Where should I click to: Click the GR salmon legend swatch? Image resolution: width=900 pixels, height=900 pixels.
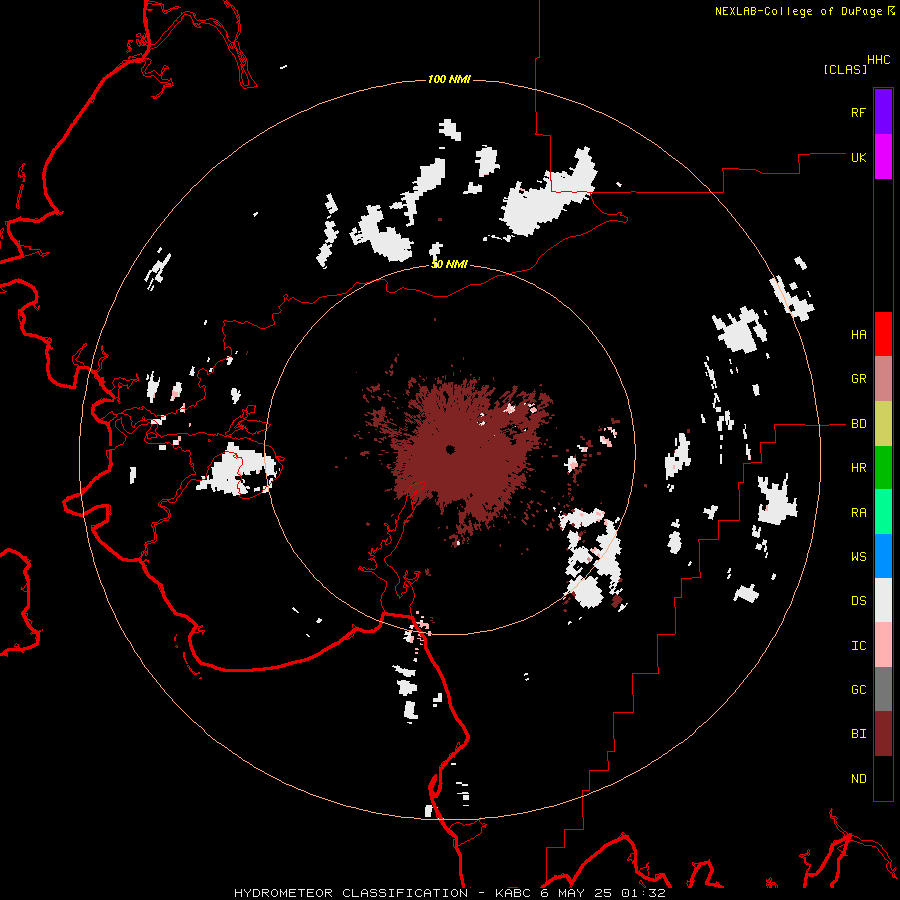[x=883, y=379]
